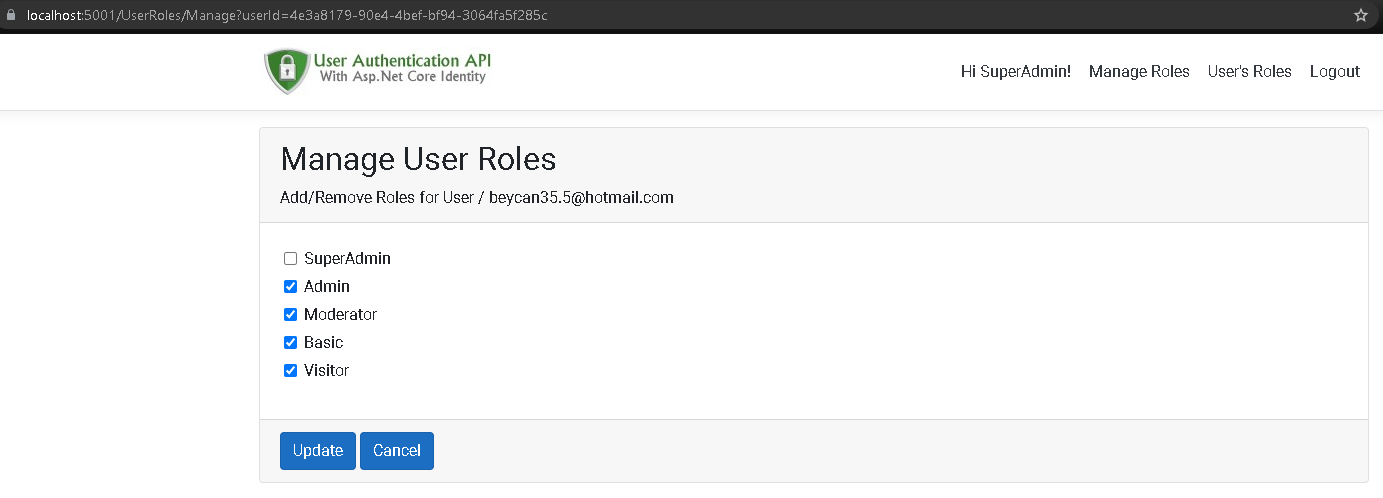1383x498 pixels.
Task: Click the padlock icon in the address bar
Action: coord(12,16)
